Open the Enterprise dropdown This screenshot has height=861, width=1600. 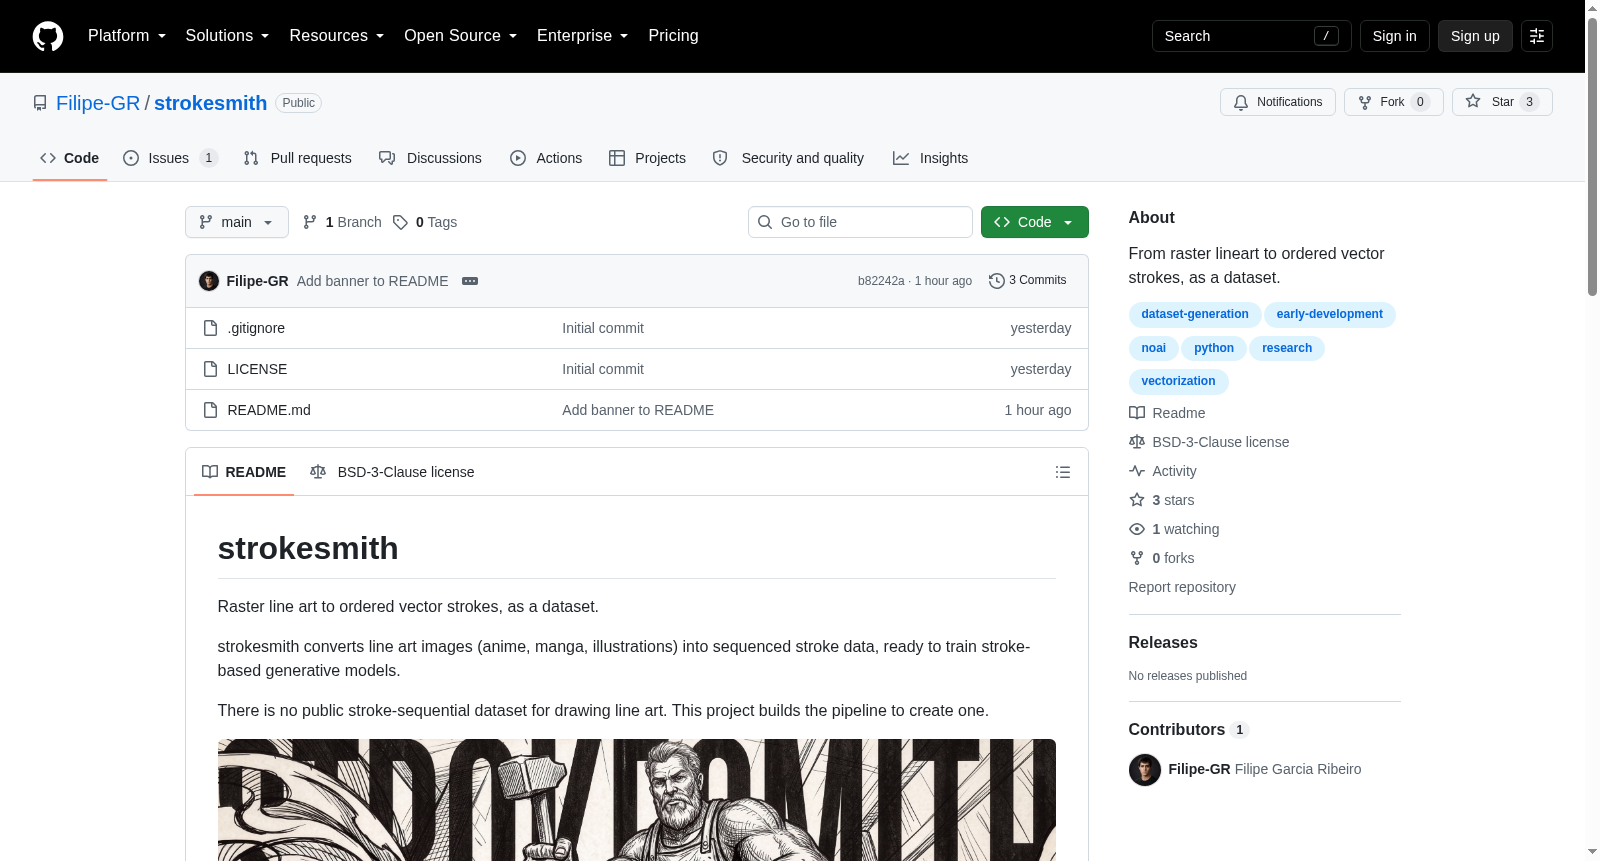[582, 36]
